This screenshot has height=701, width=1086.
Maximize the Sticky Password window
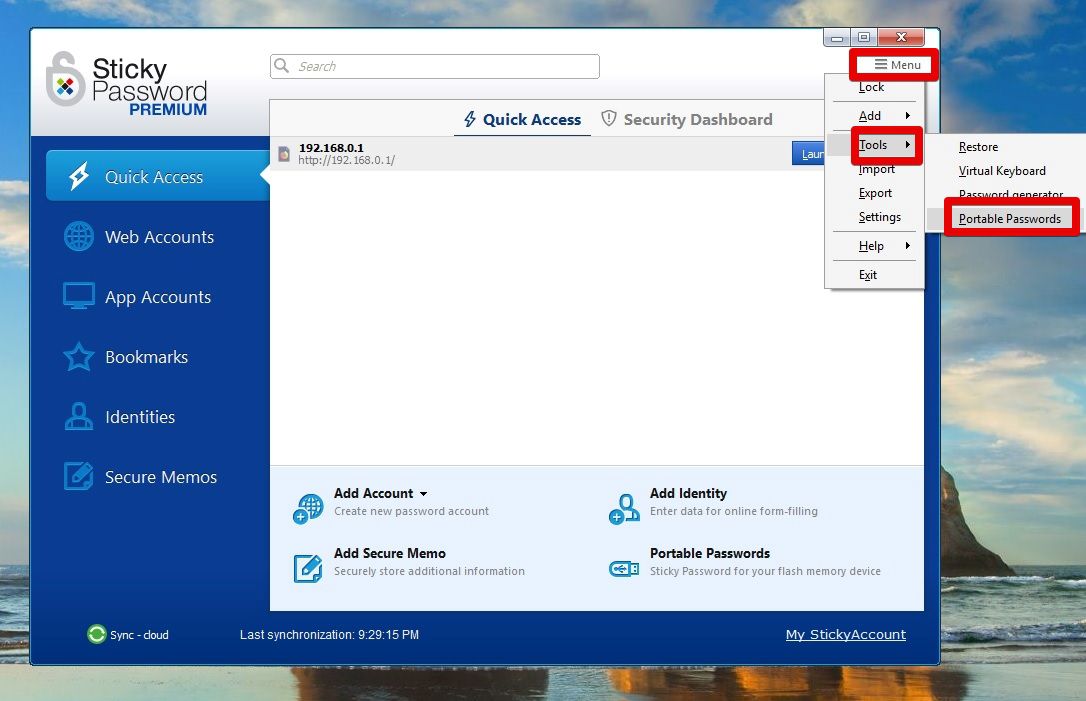pos(864,37)
